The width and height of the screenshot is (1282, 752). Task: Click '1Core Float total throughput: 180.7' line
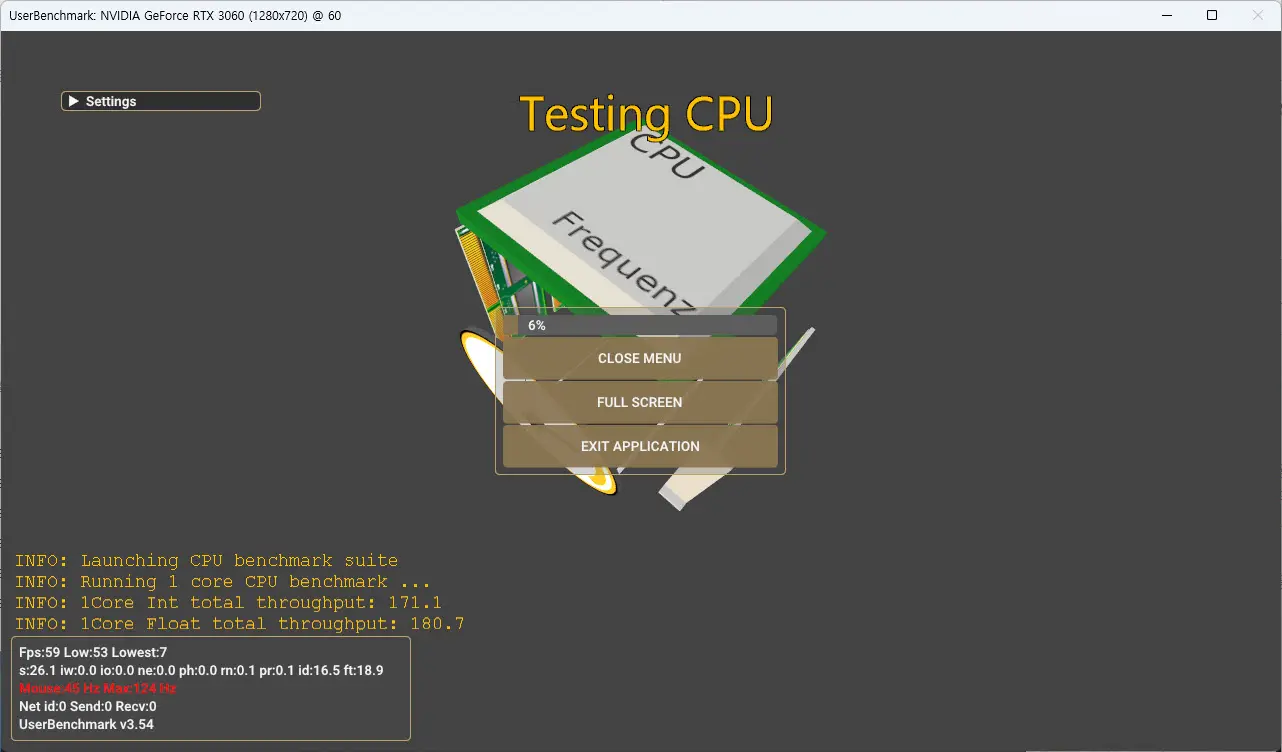(x=239, y=624)
